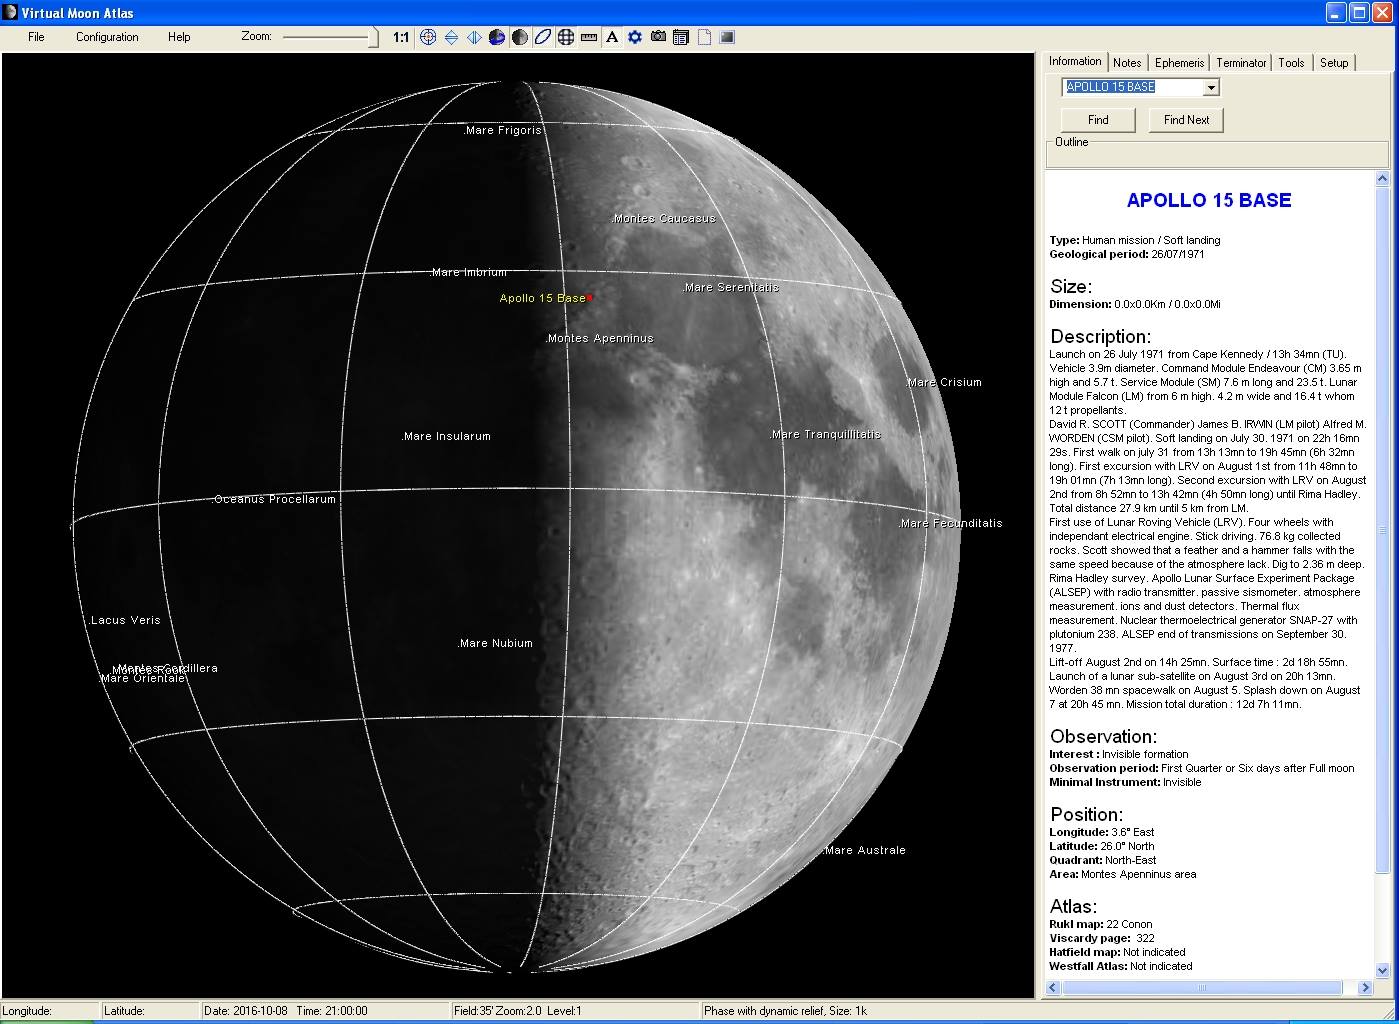Click the Montes Caucasus label
The height and width of the screenshot is (1024, 1399).
664,218
